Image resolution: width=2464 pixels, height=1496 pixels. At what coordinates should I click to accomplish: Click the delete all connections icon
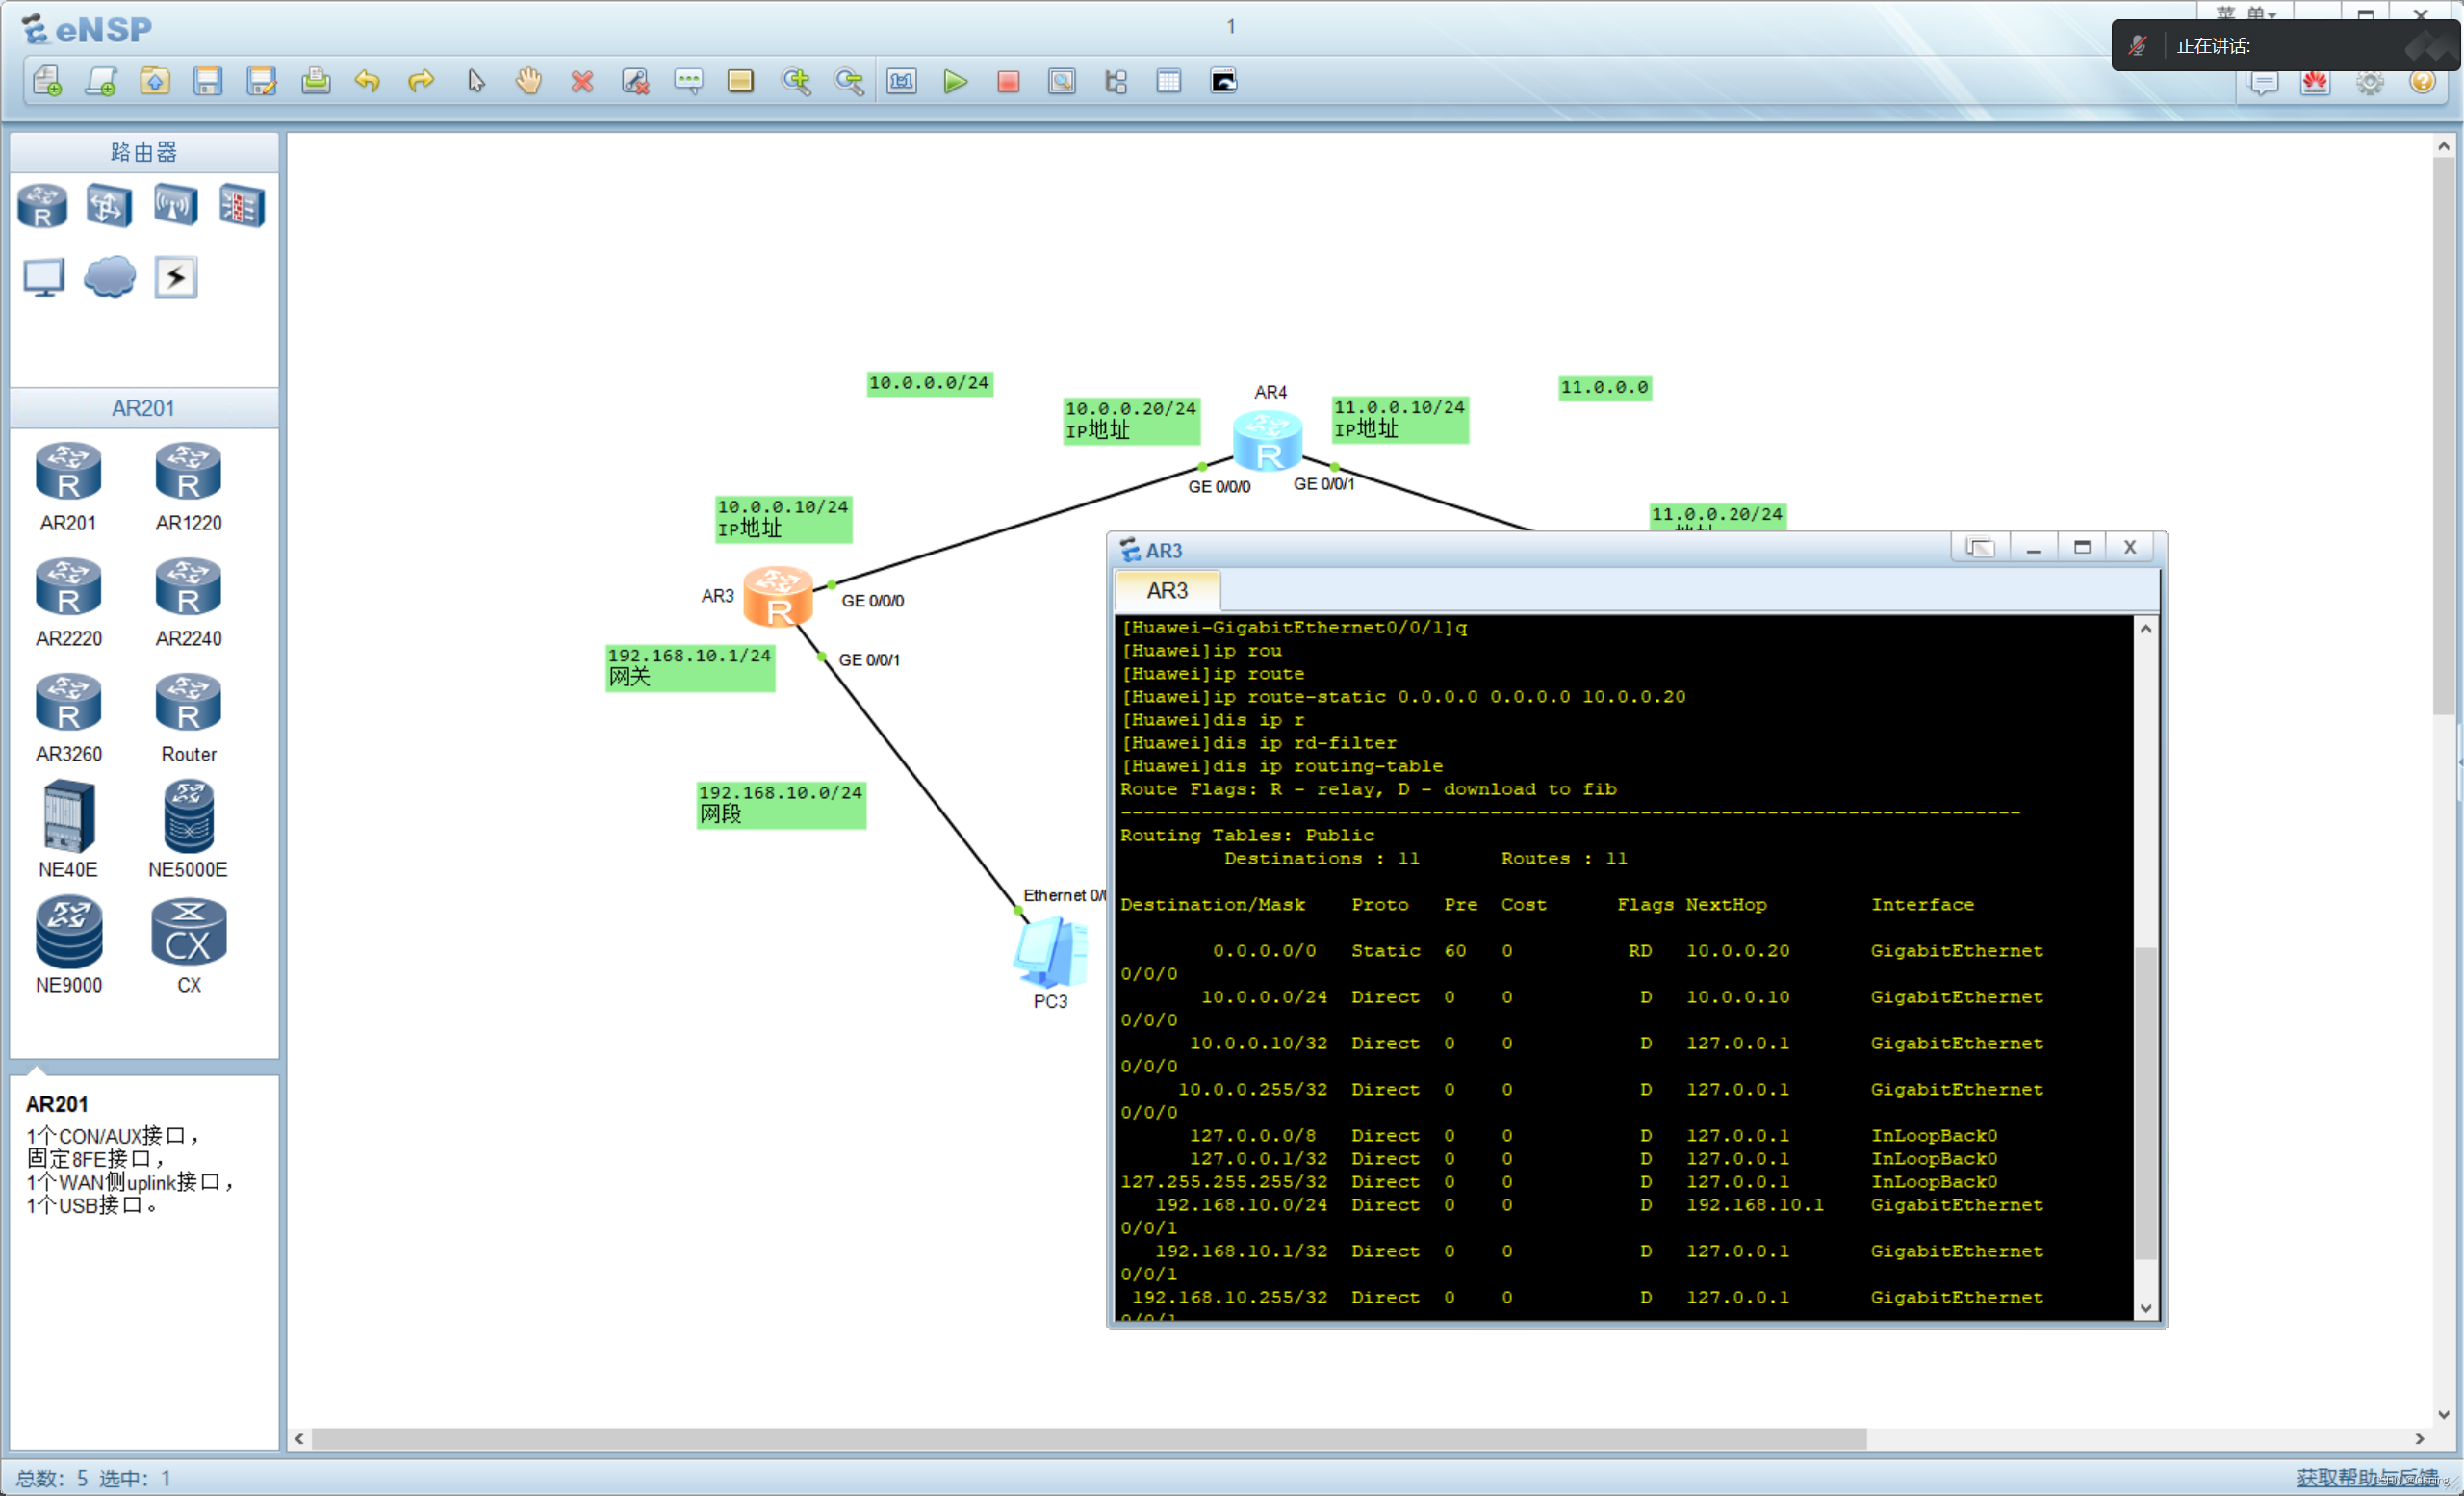click(x=635, y=81)
